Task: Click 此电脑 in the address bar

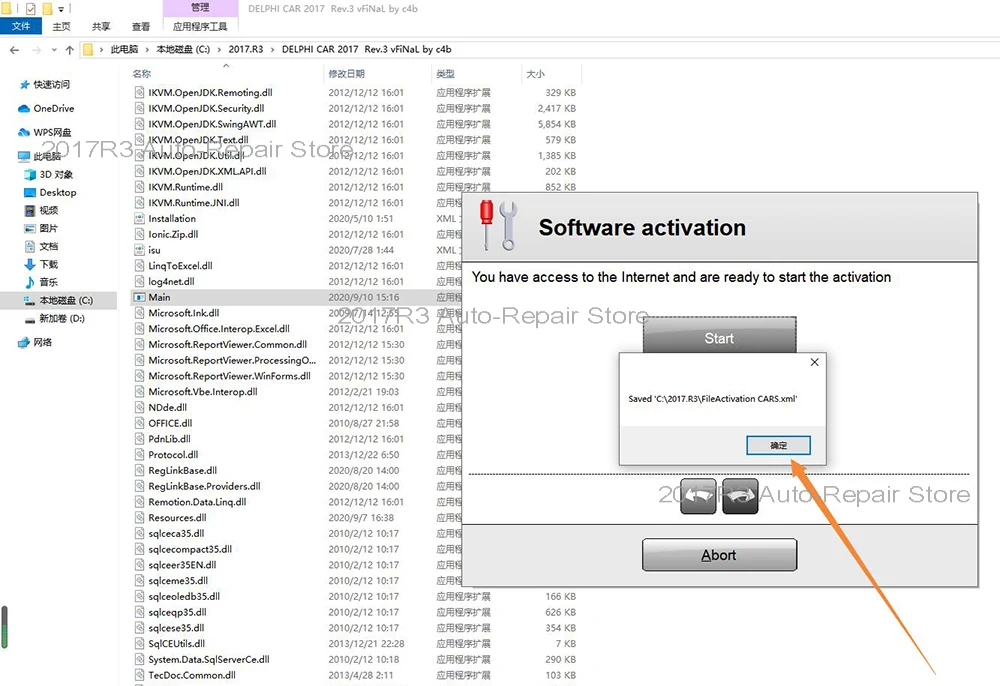Action: click(x=124, y=49)
